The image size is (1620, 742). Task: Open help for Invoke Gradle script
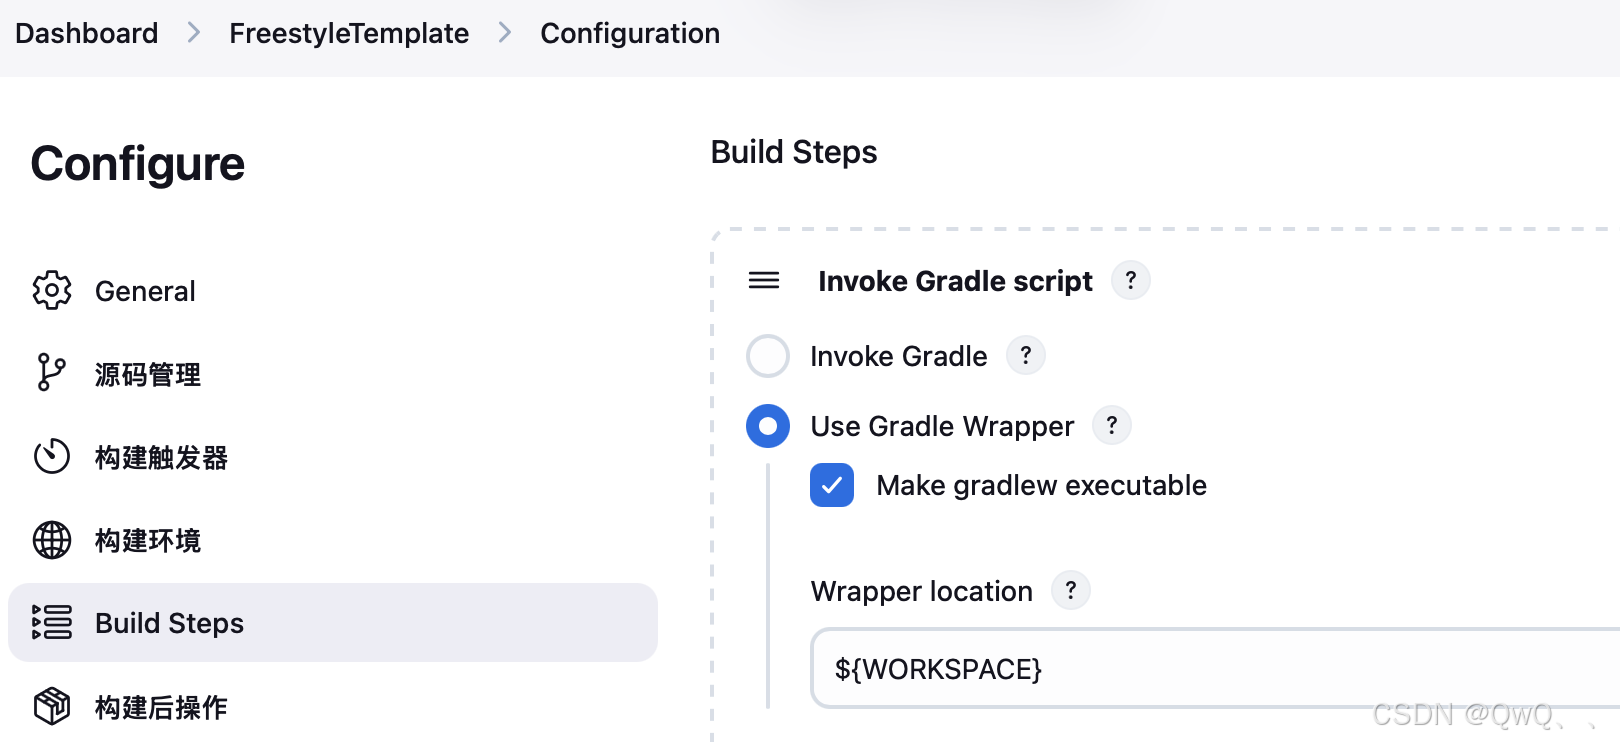[x=1131, y=281]
